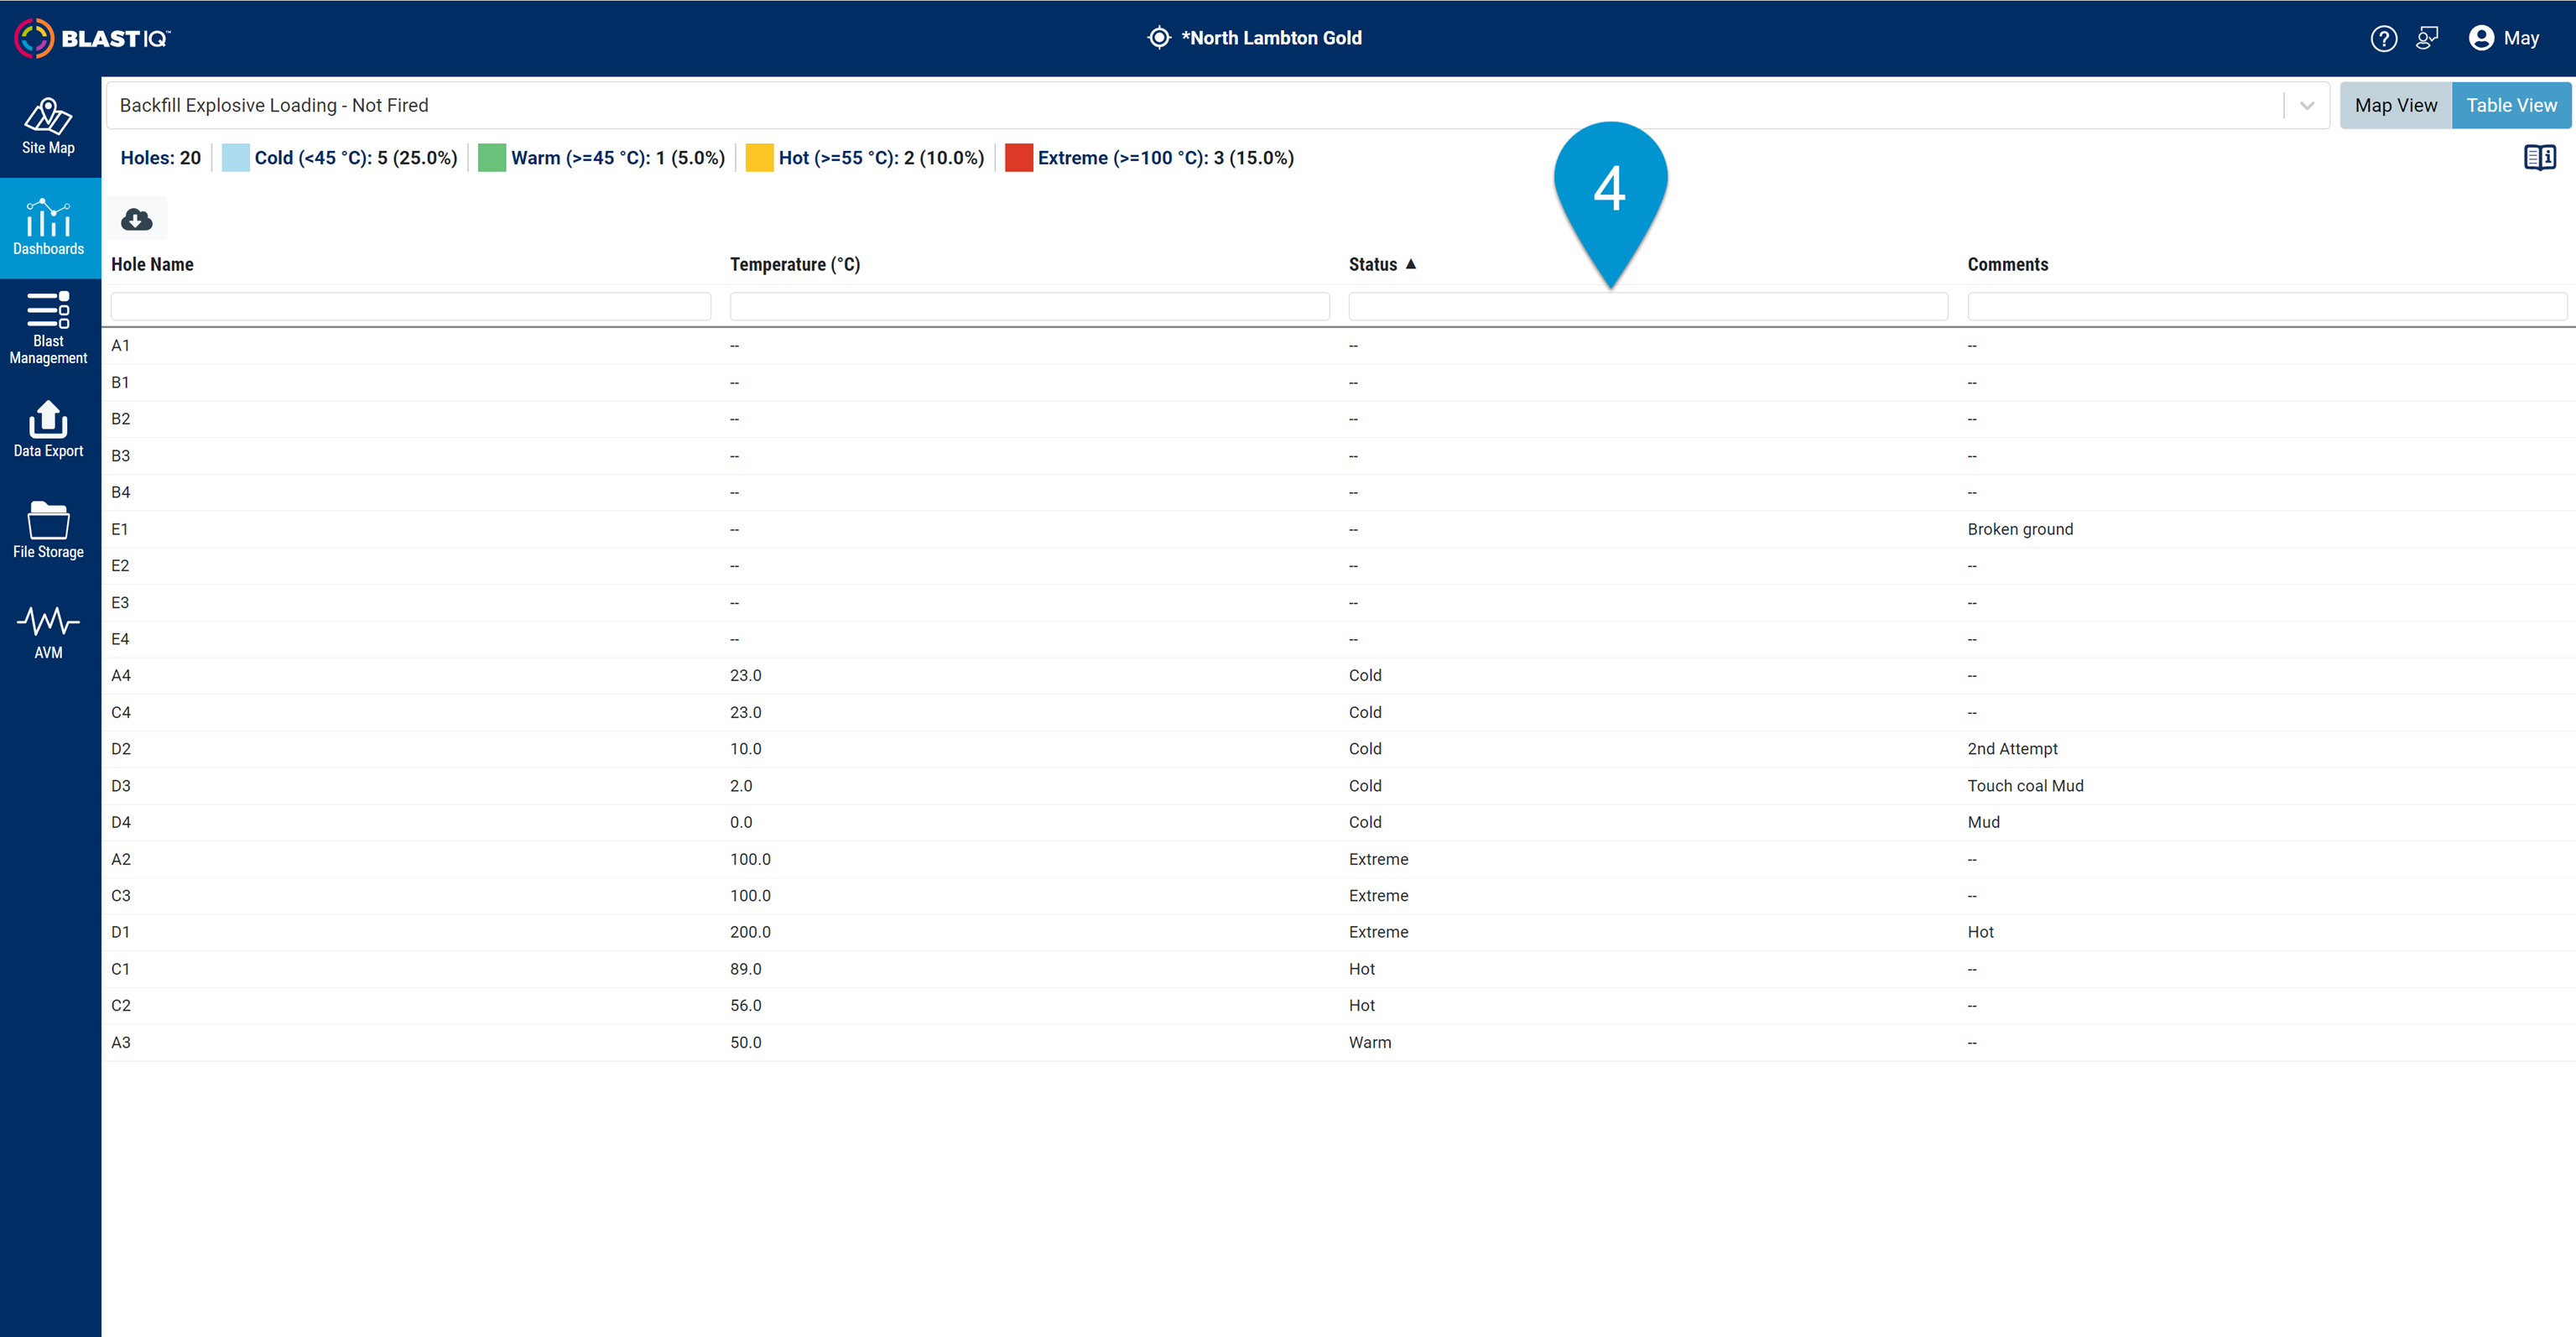The height and width of the screenshot is (1337, 2576).
Task: Select hole row A1
Action: click(x=1338, y=346)
